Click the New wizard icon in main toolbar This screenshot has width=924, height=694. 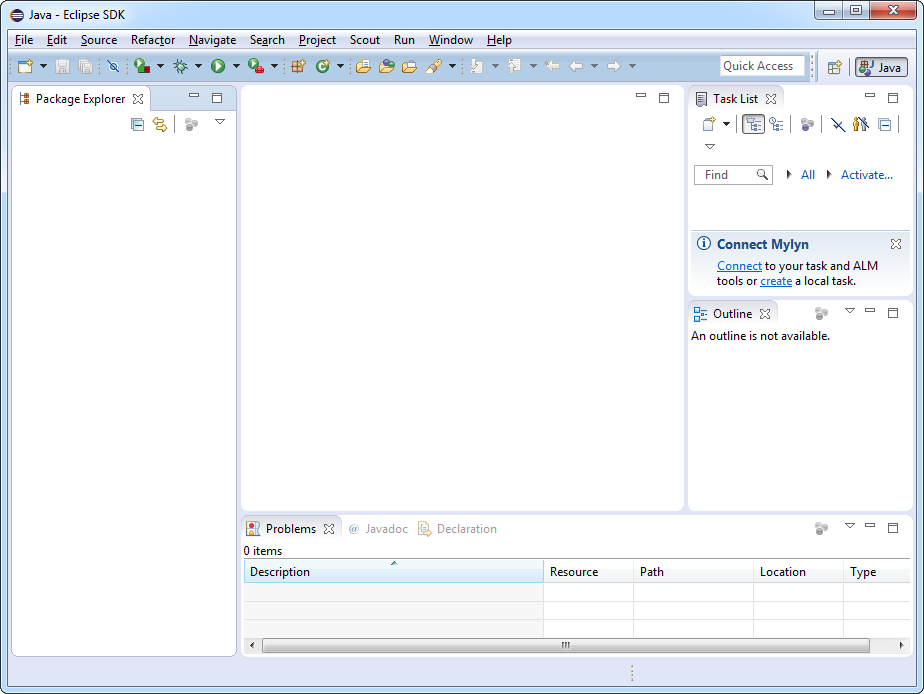tap(25, 66)
